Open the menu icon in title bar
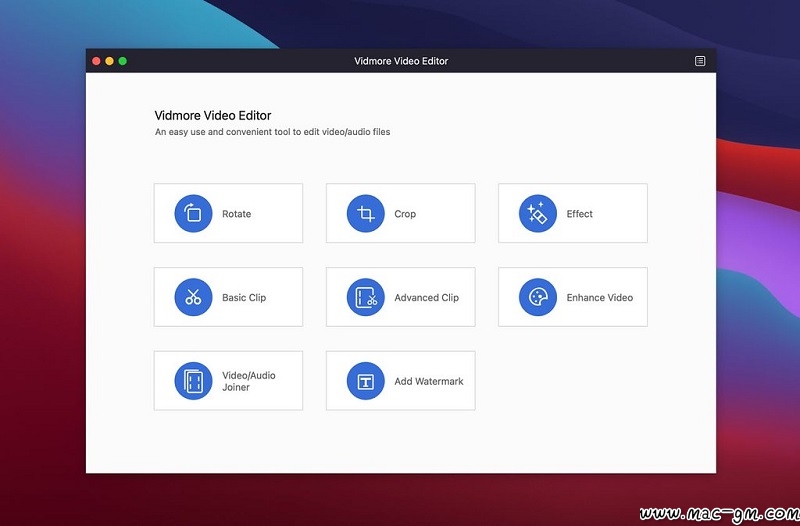Image resolution: width=800 pixels, height=526 pixels. [700, 61]
